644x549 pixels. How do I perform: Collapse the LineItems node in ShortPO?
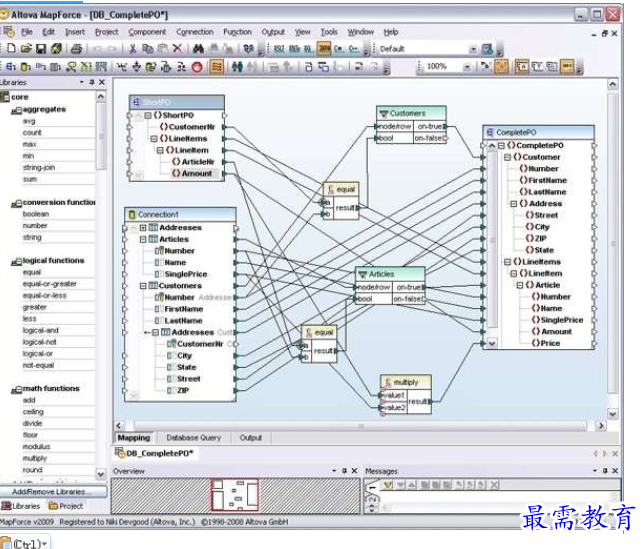tap(154, 139)
